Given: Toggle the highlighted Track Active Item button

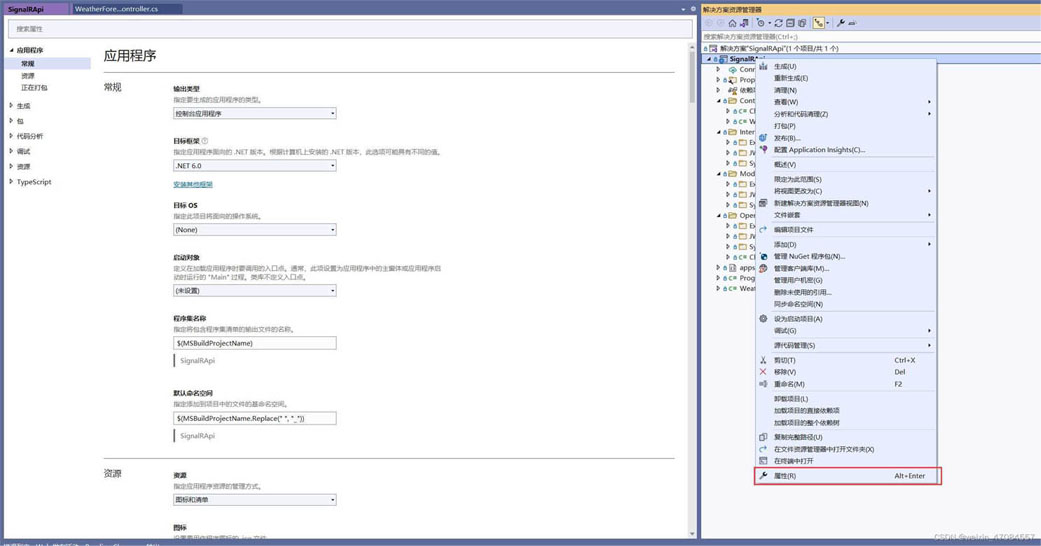Looking at the screenshot, I should coord(819,23).
